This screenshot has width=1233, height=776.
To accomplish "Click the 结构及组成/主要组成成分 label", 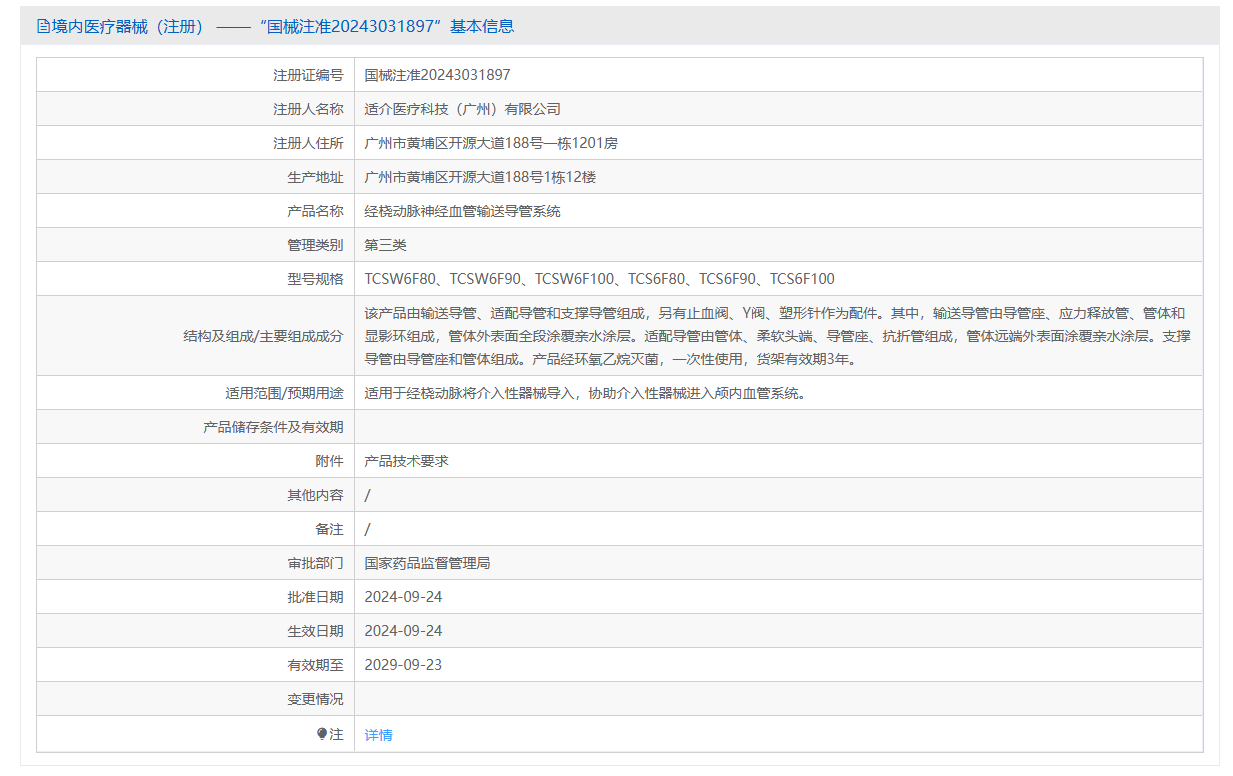I will click(263, 336).
